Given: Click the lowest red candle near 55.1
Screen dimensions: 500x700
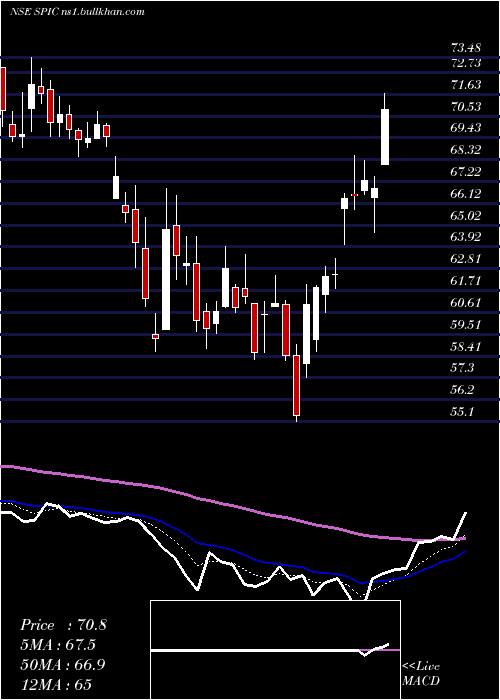Looking at the screenshot, I should coord(296,386).
